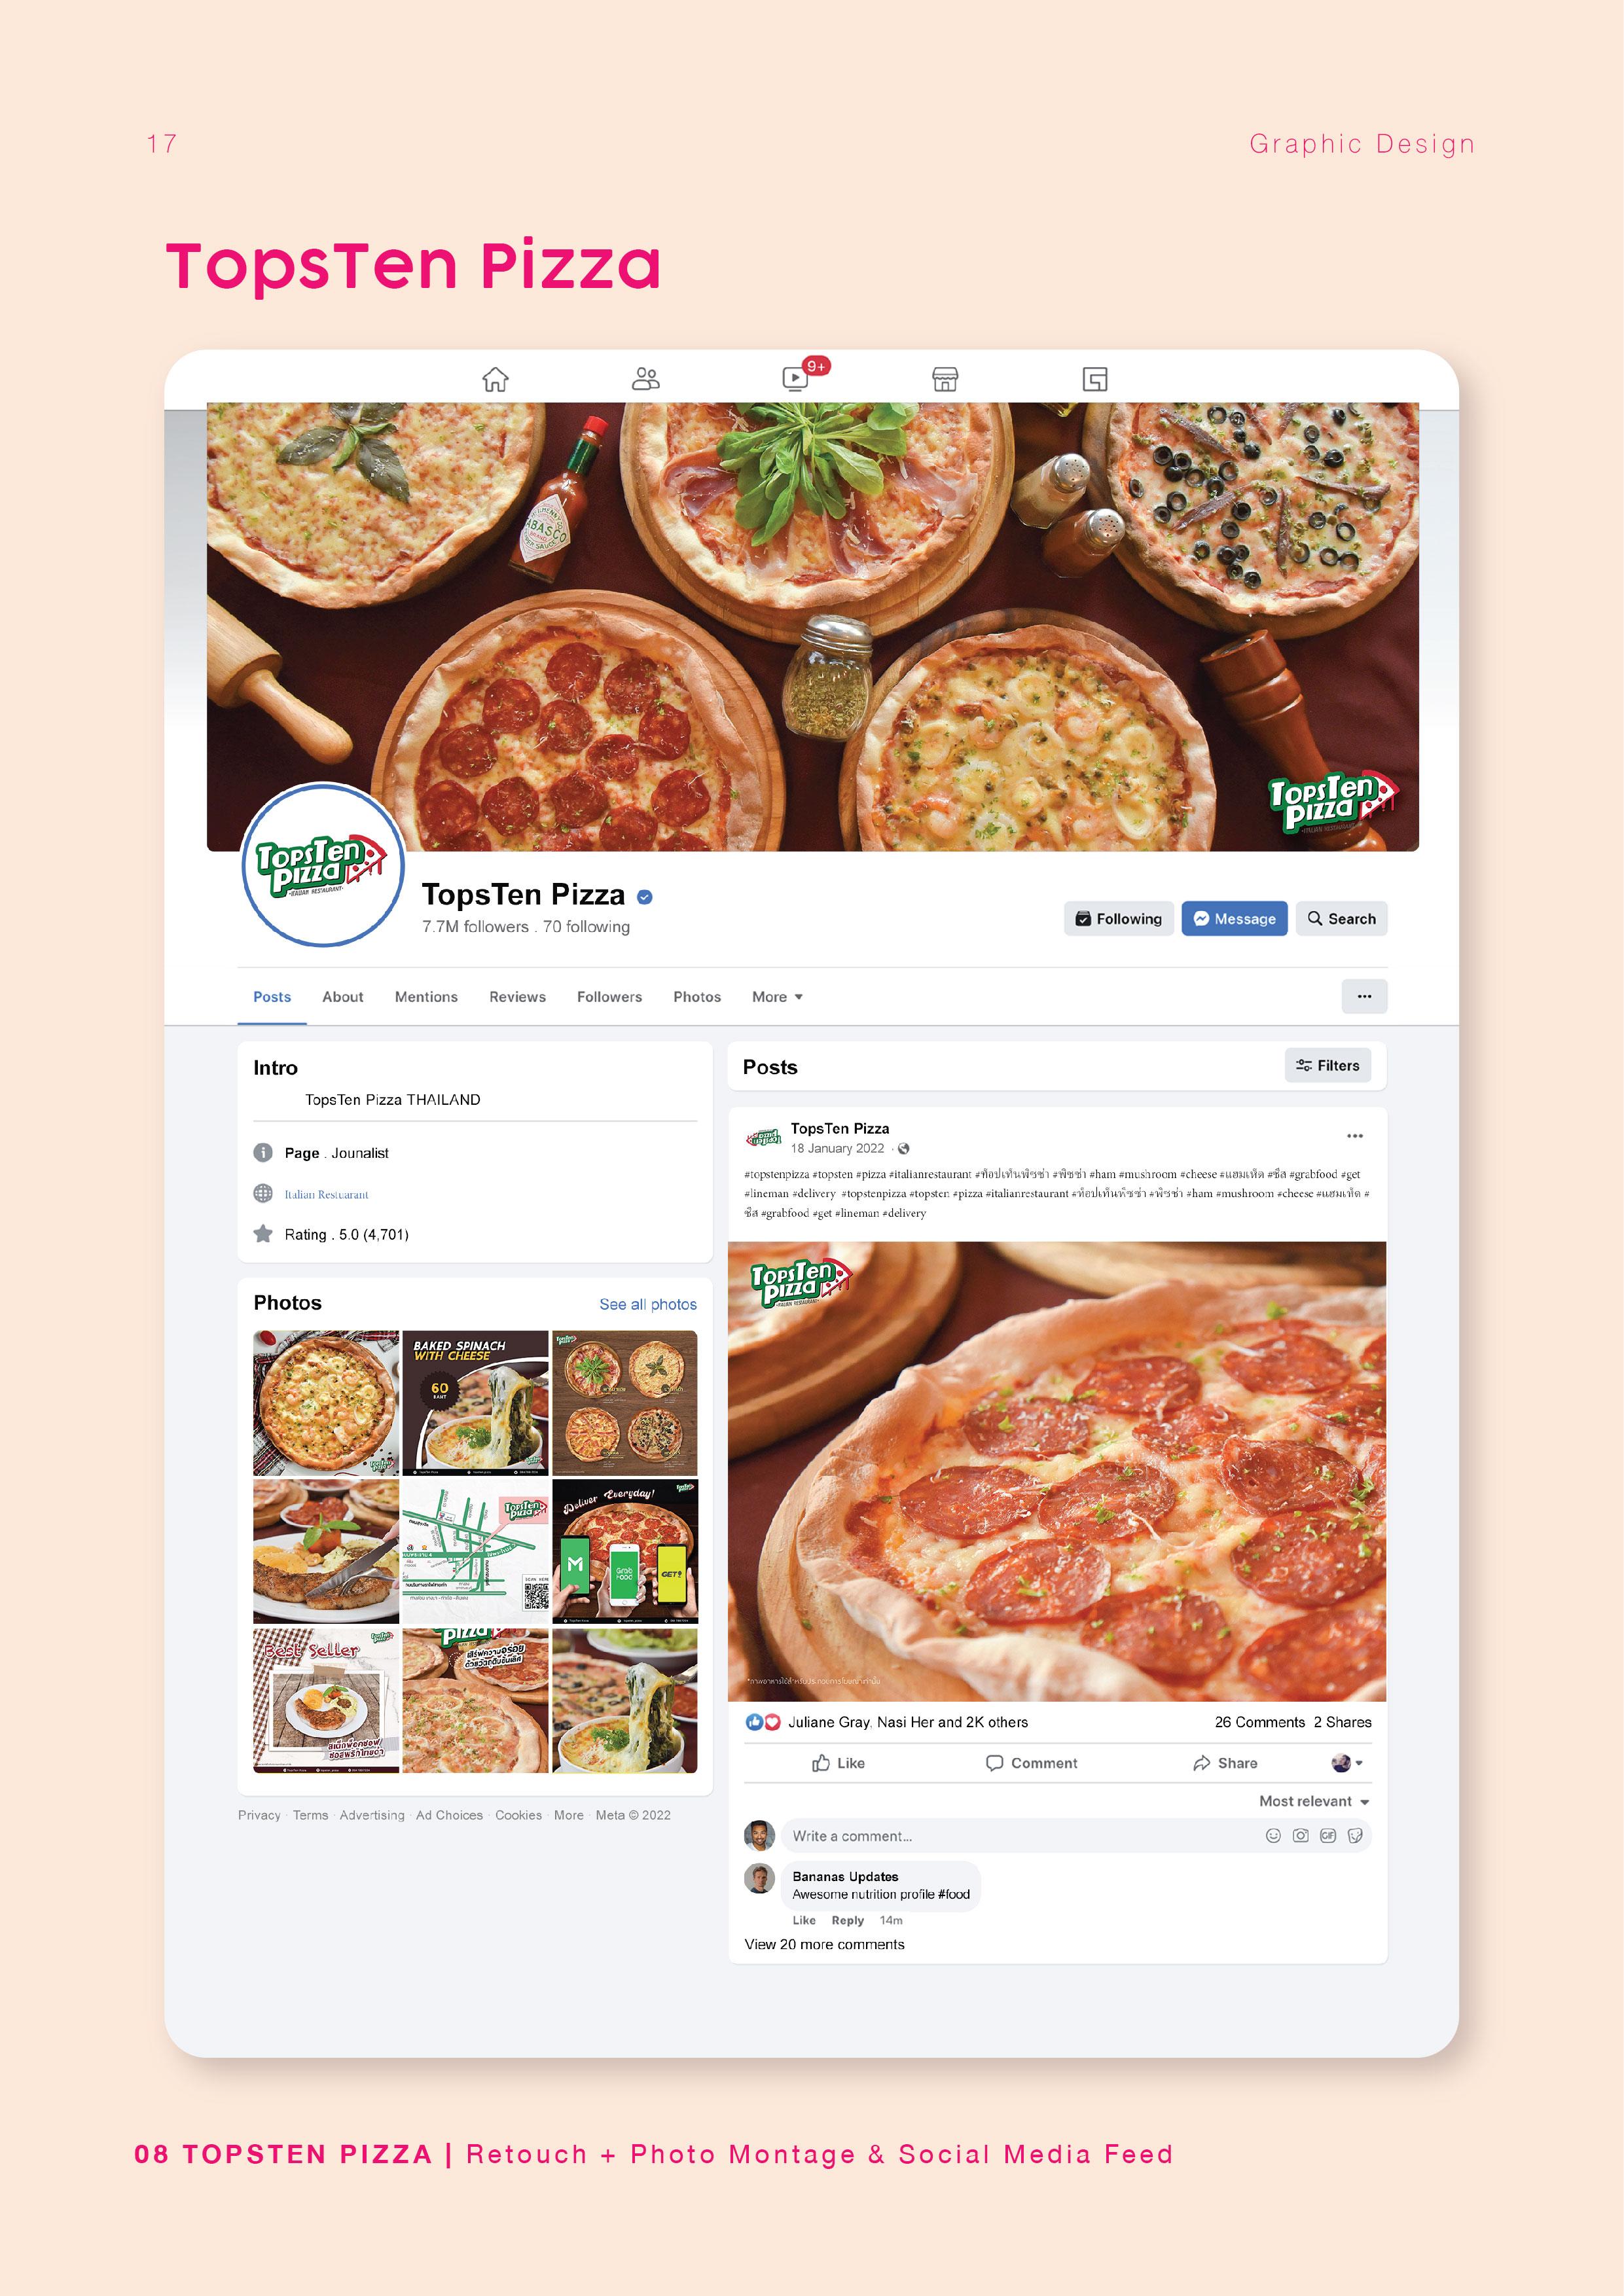Image resolution: width=1624 pixels, height=2296 pixels.
Task: Toggle Like on the pepperoni pizza post
Action: pos(838,1763)
